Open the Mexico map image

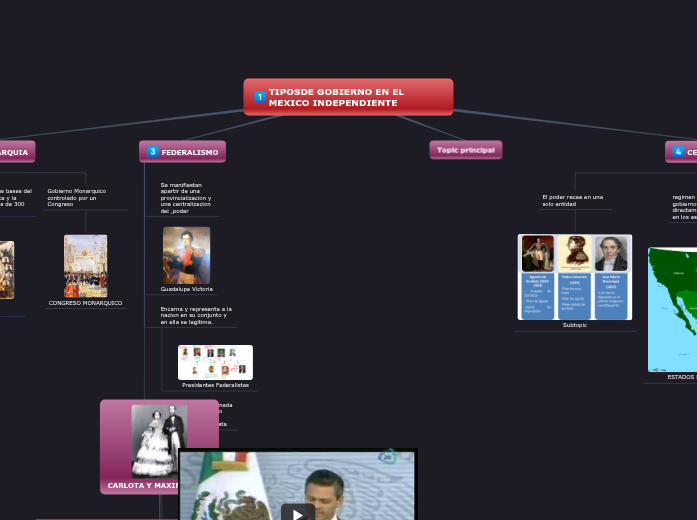click(672, 309)
